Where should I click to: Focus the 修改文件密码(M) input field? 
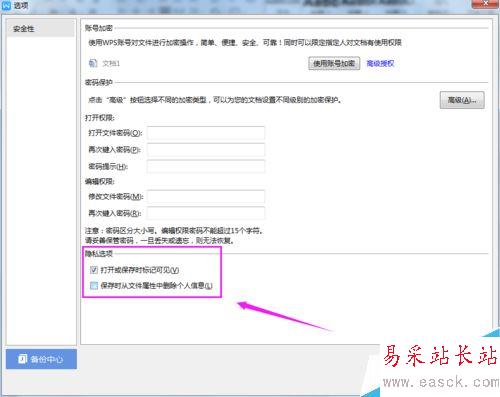[206, 197]
